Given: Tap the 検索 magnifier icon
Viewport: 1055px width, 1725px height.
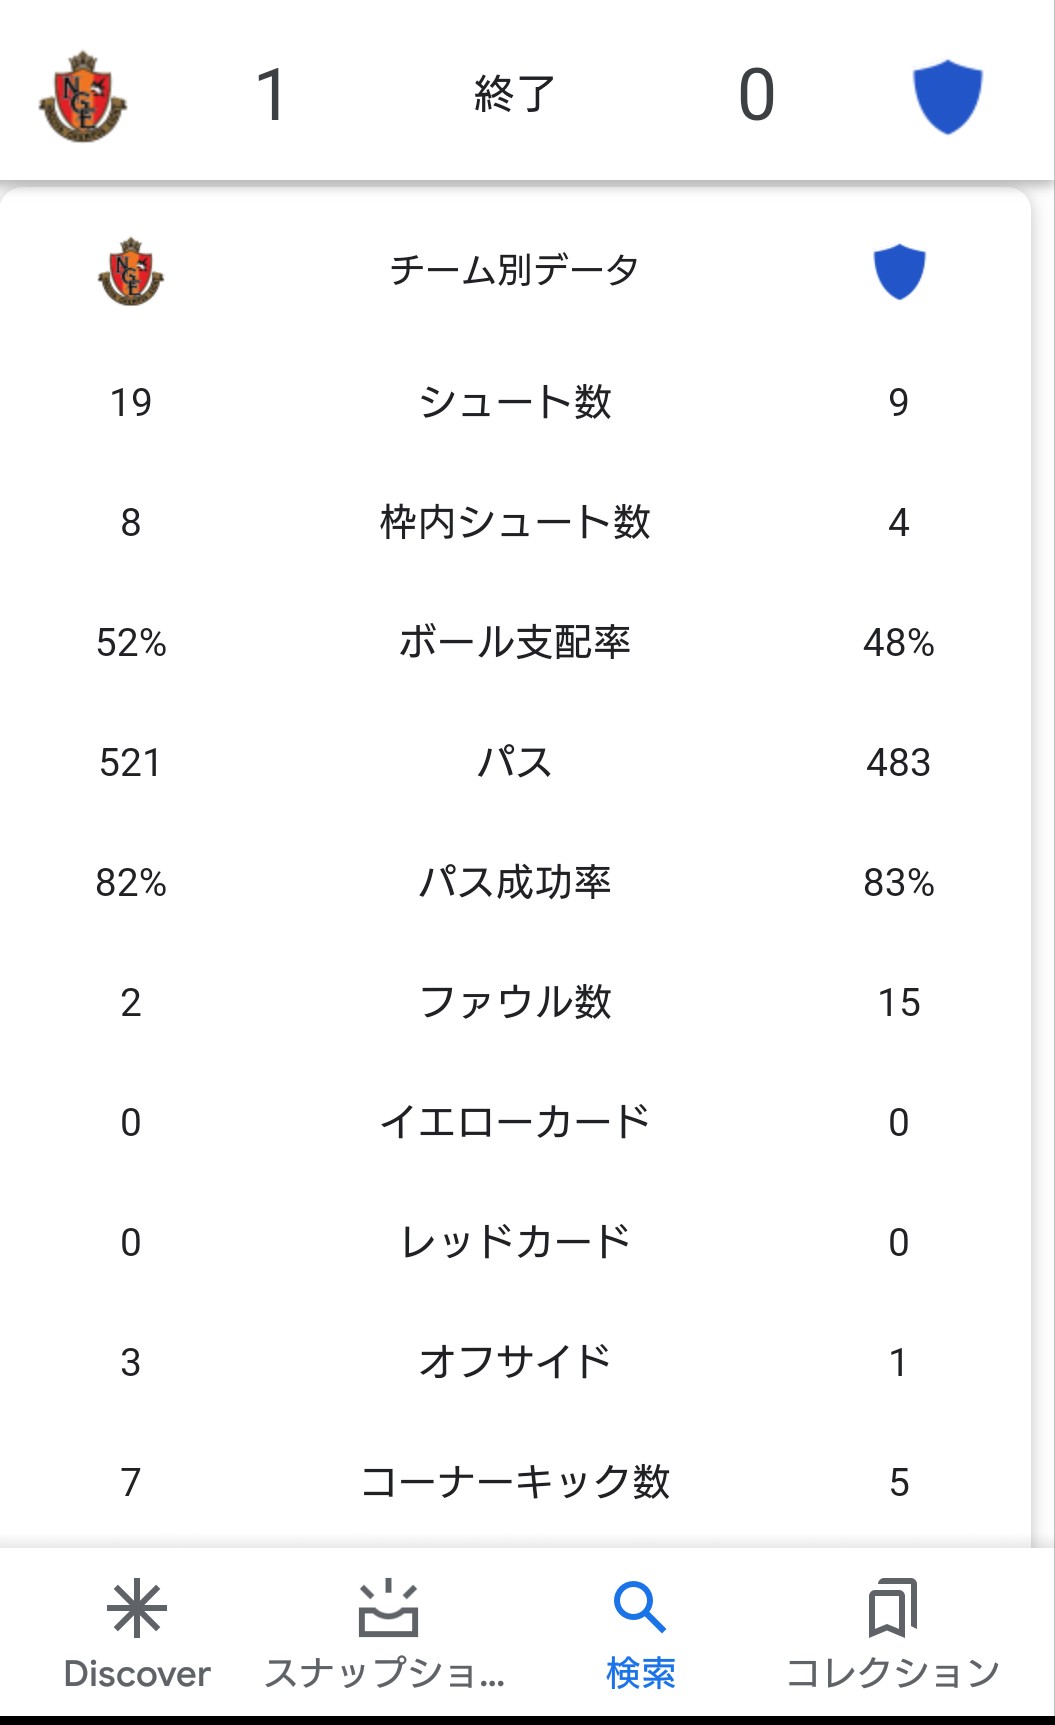Looking at the screenshot, I should [x=640, y=1608].
